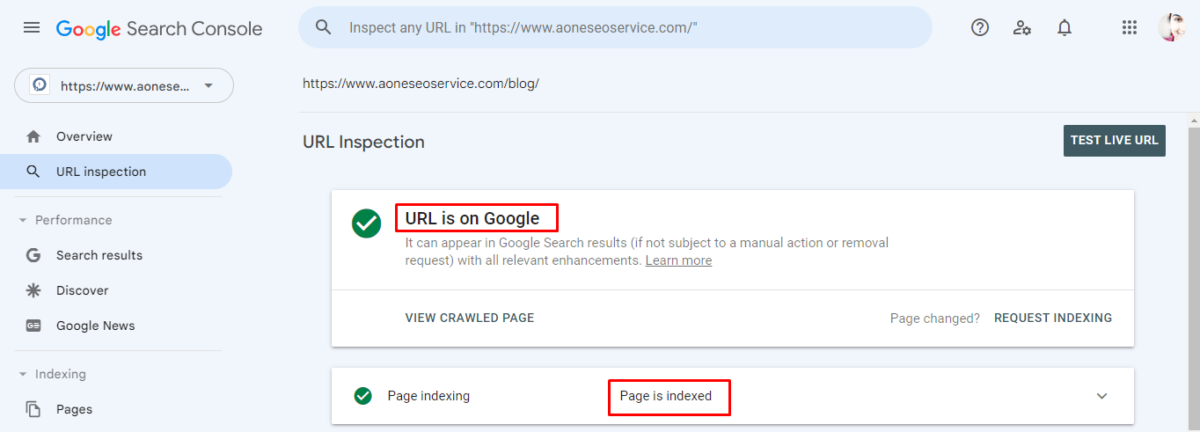Click the TEST LIVE URL button

1114,140
